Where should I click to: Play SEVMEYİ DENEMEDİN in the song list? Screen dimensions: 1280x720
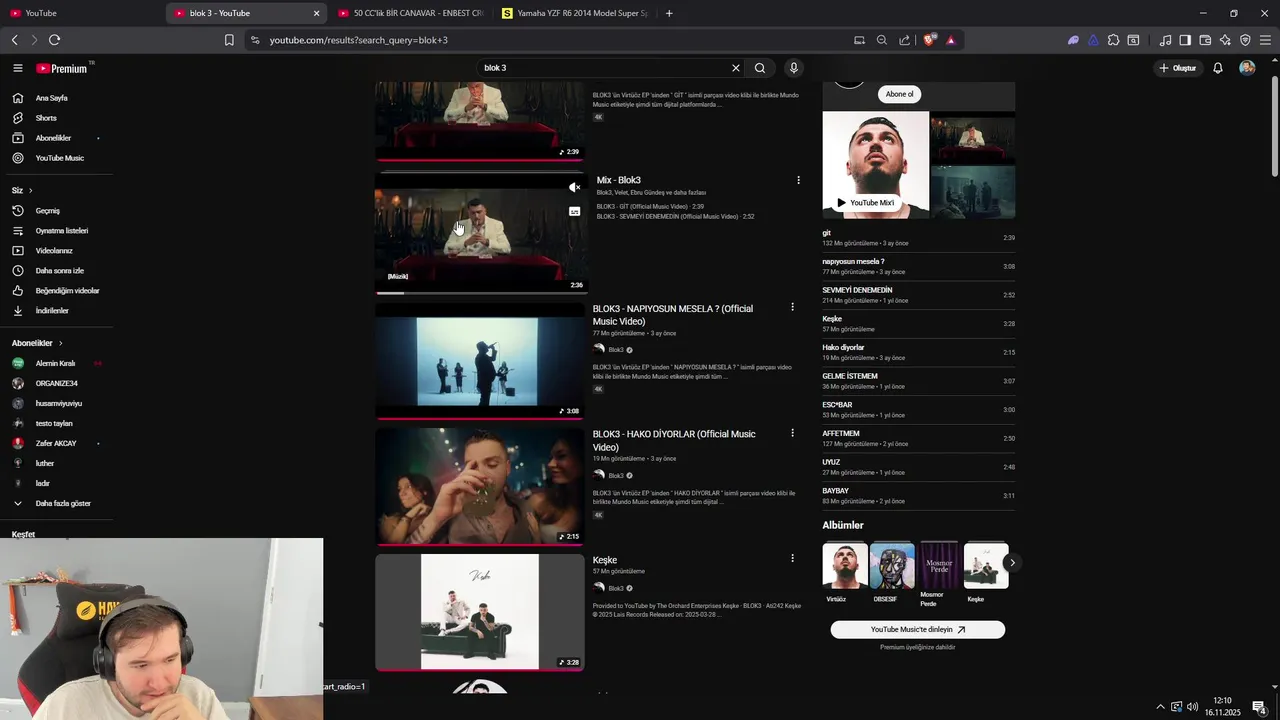tap(918, 295)
